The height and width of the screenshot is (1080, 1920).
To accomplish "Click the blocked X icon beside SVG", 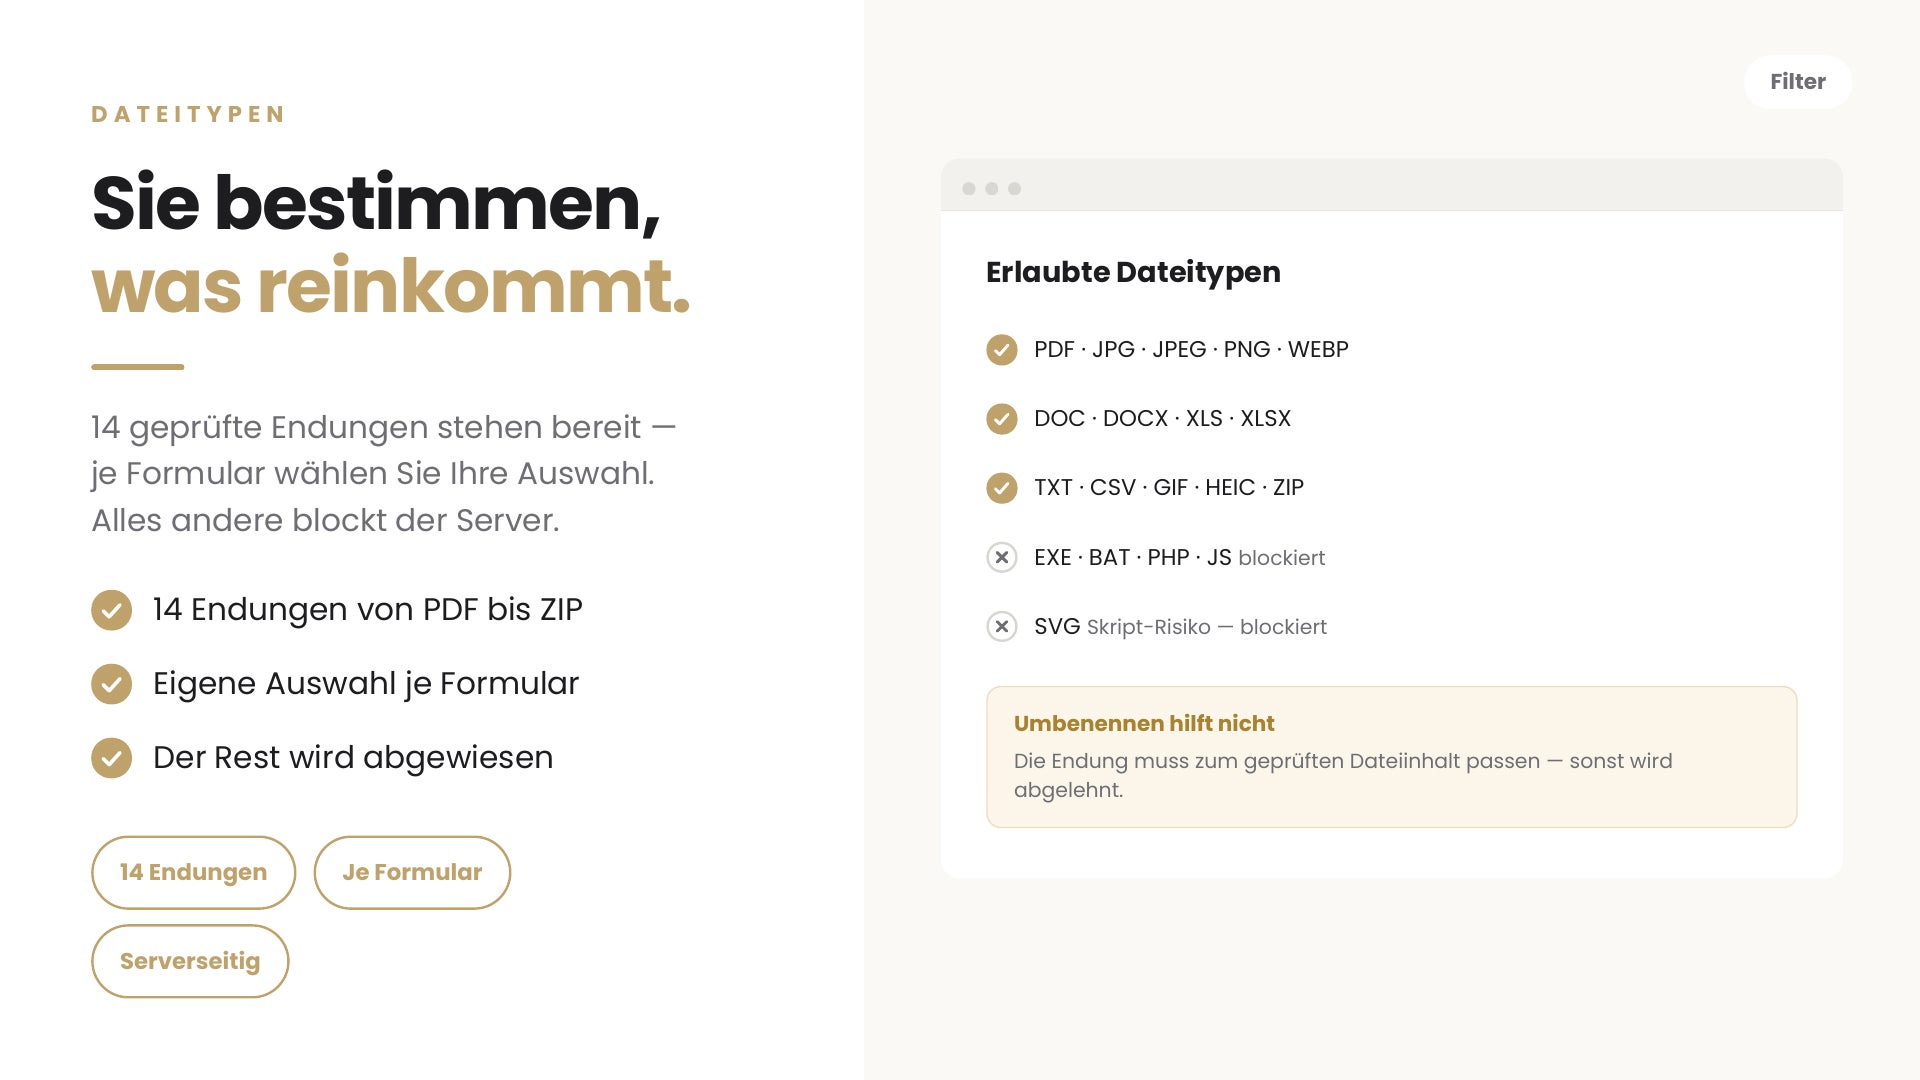I will point(1001,626).
